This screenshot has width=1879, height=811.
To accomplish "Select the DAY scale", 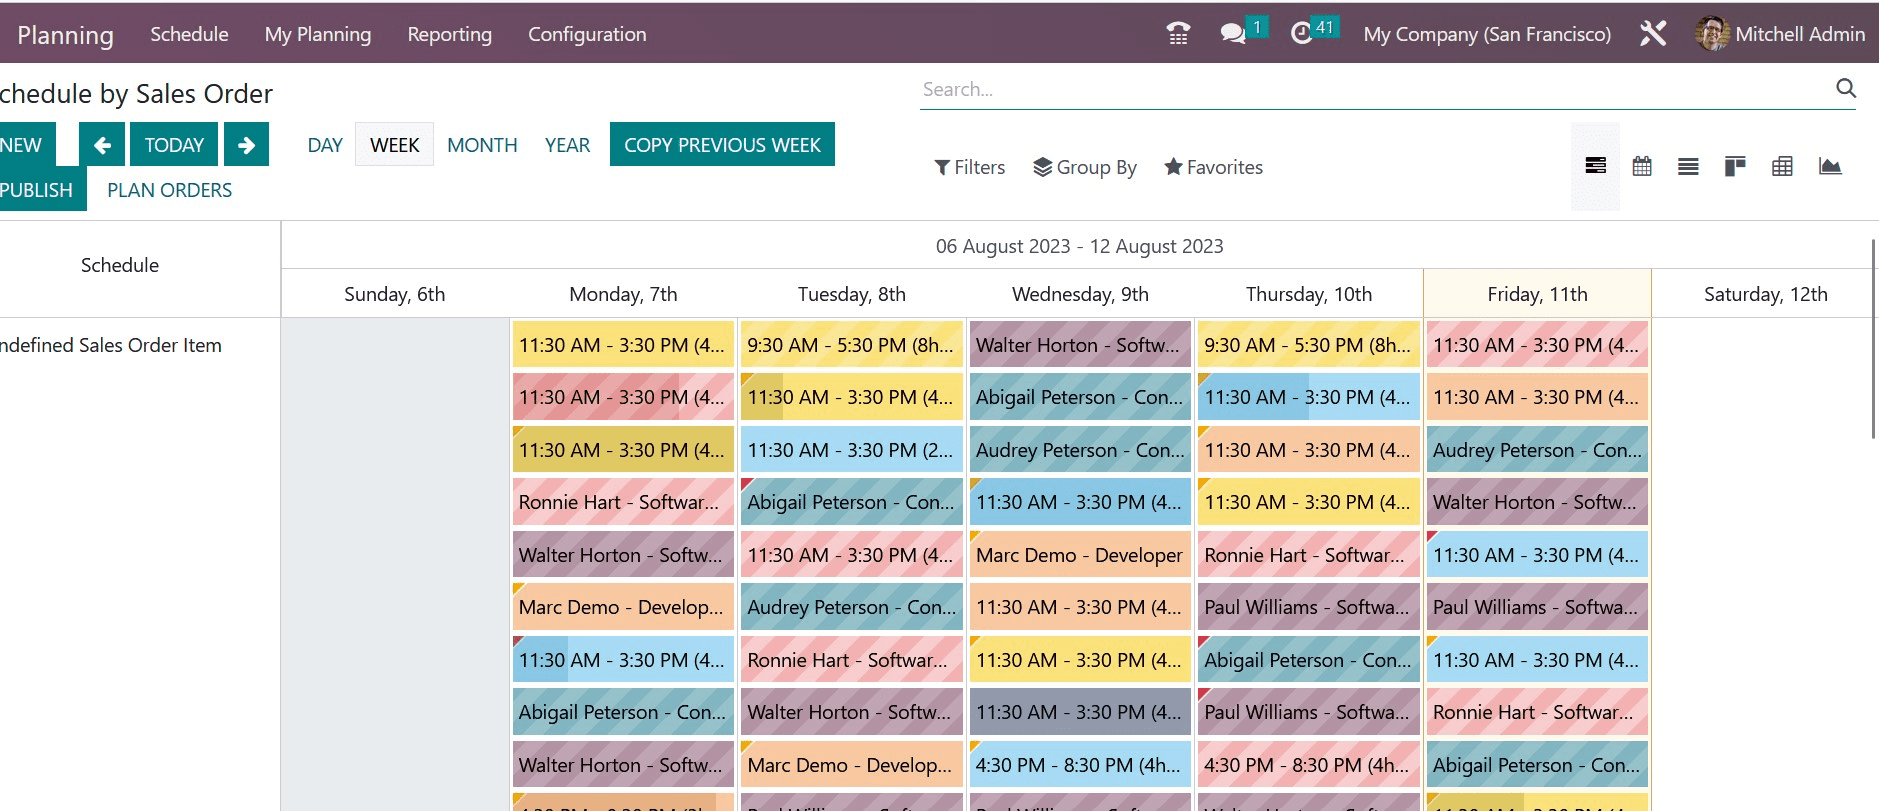I will point(325,145).
